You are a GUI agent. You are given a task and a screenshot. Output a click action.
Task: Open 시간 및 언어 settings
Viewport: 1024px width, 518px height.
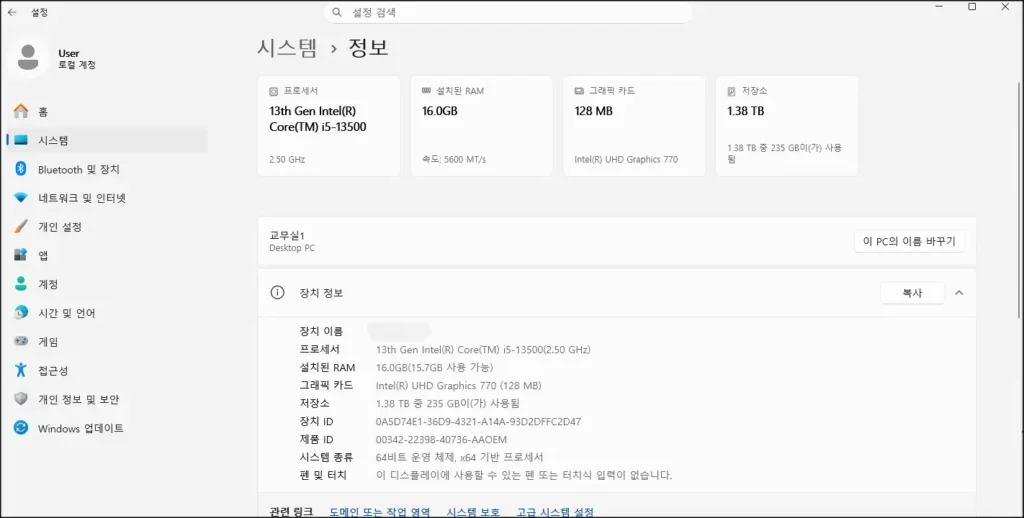(107, 313)
